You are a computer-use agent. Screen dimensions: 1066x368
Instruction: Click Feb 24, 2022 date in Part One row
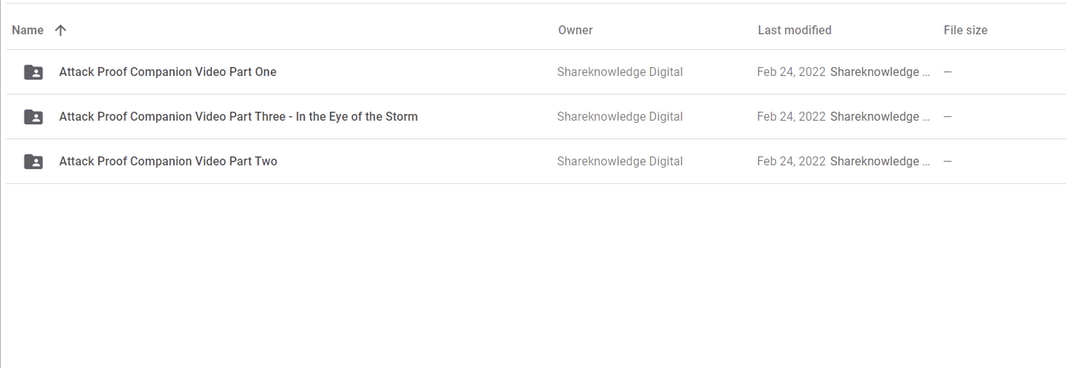tap(791, 72)
